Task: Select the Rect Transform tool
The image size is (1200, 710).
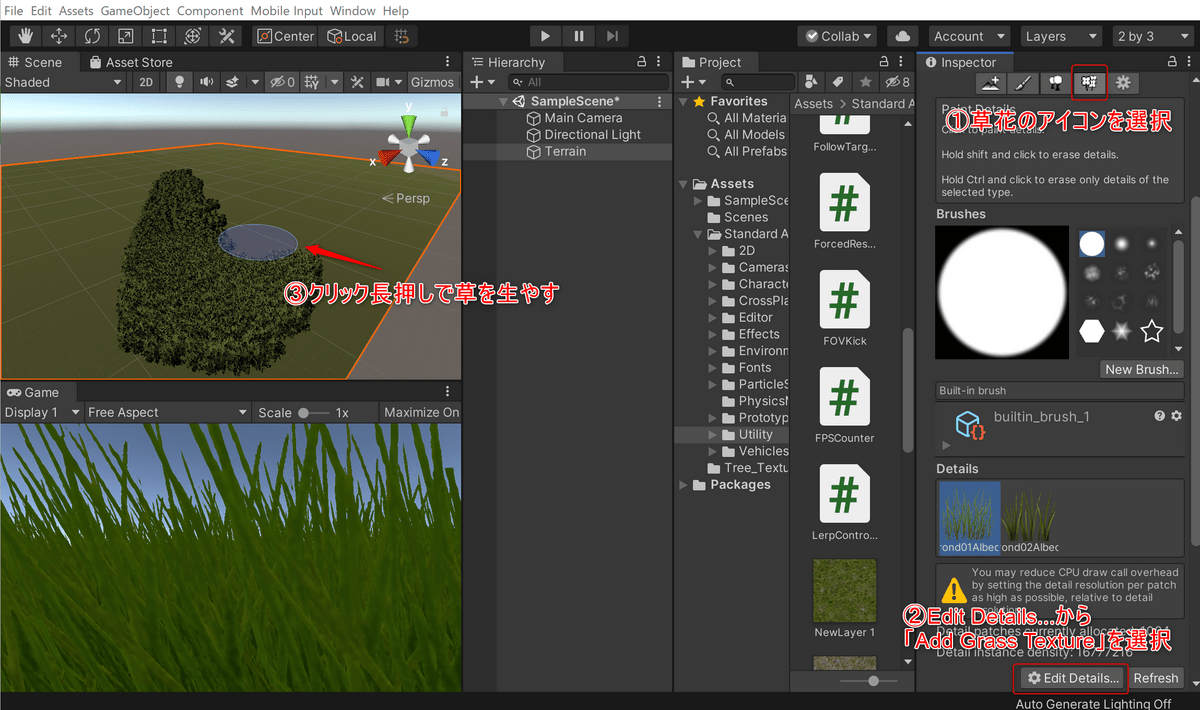Action: pos(159,36)
